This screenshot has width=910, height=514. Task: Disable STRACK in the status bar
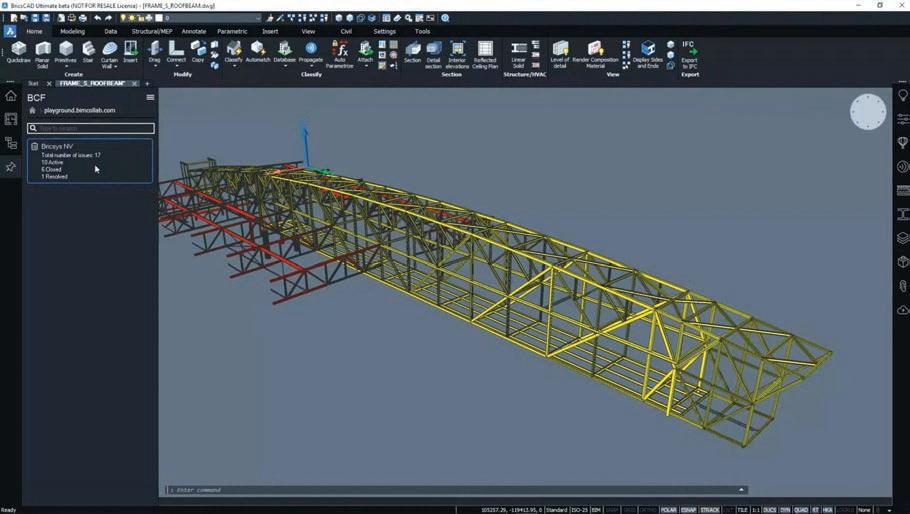710,510
